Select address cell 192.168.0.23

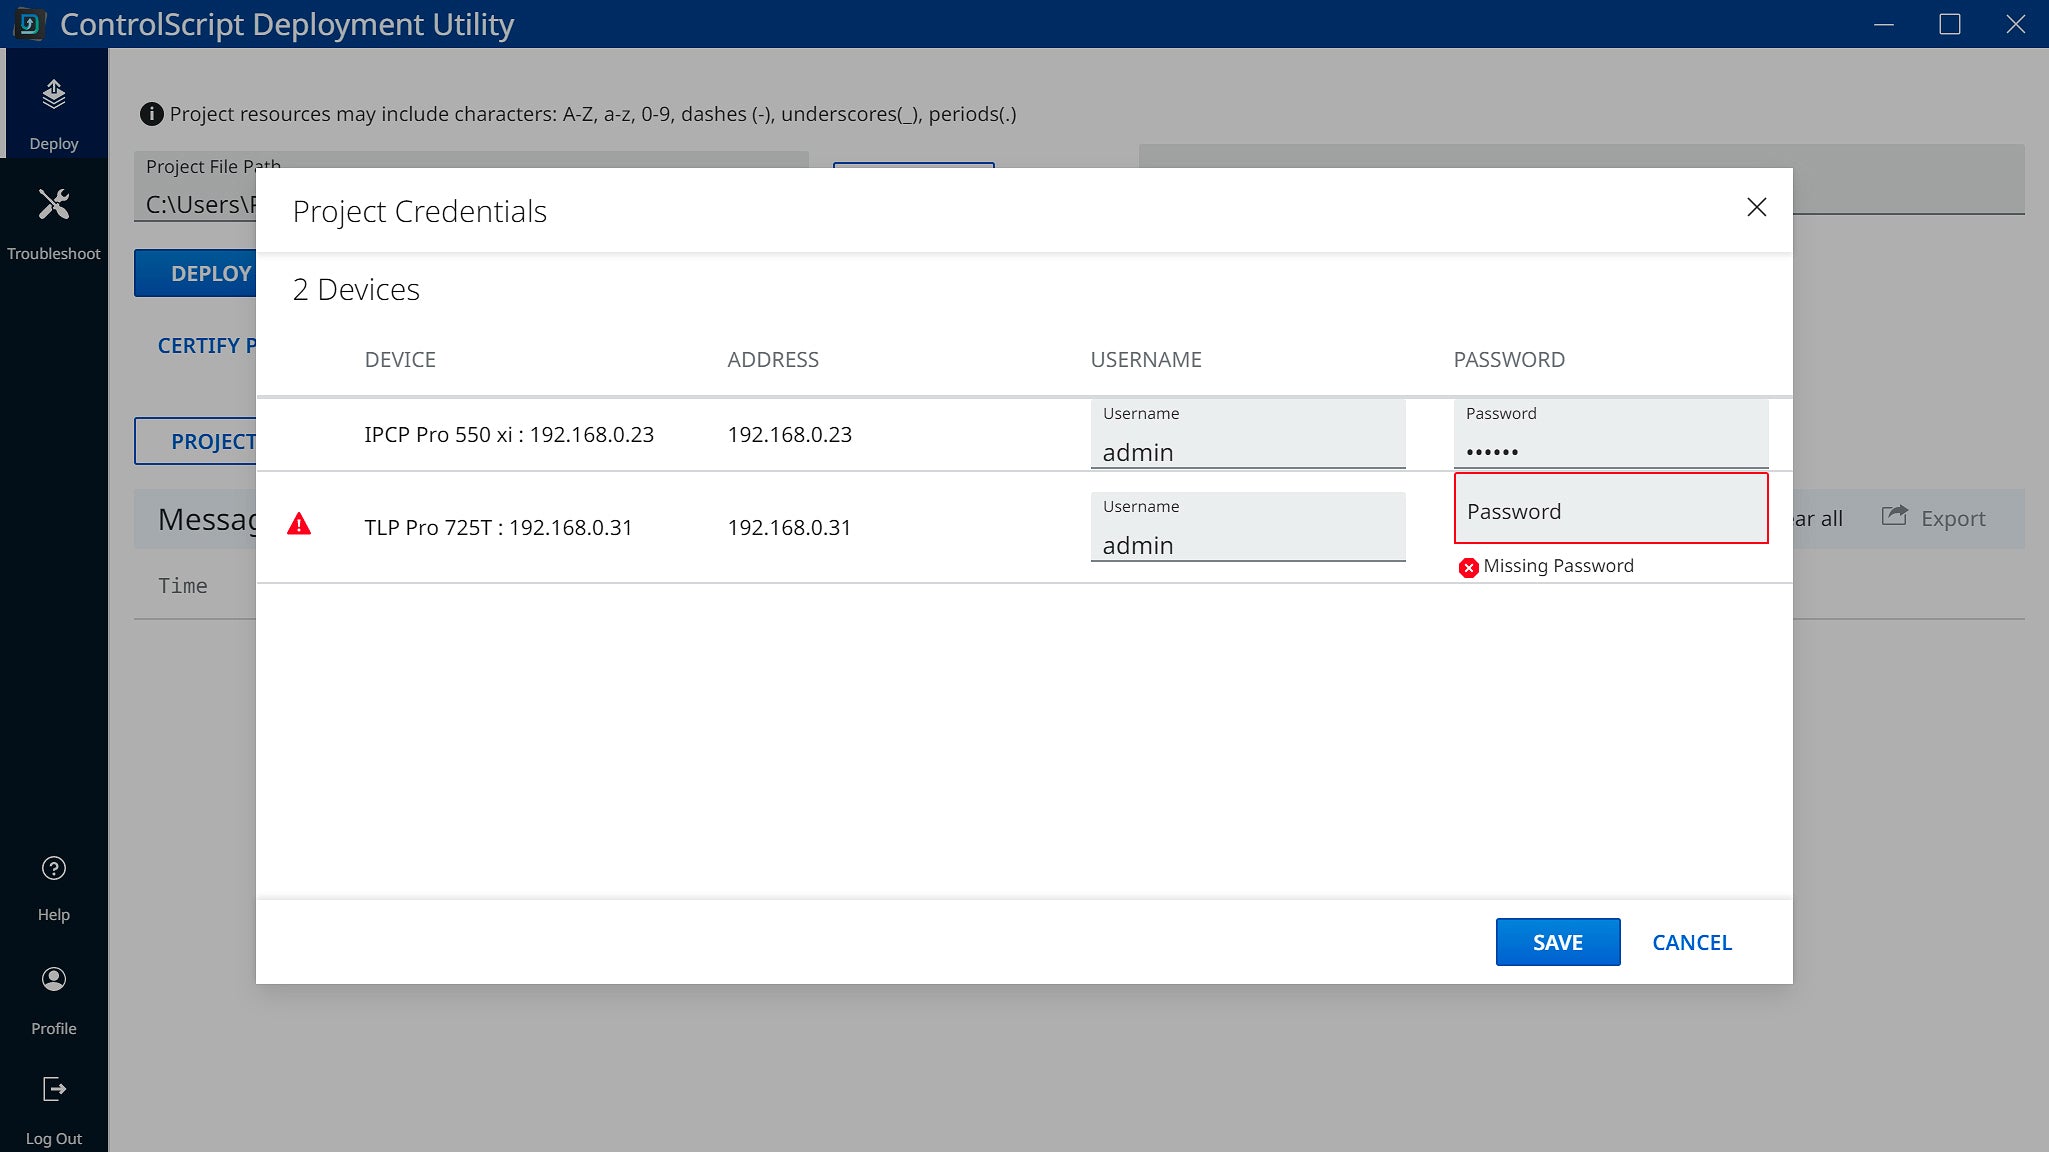[790, 435]
